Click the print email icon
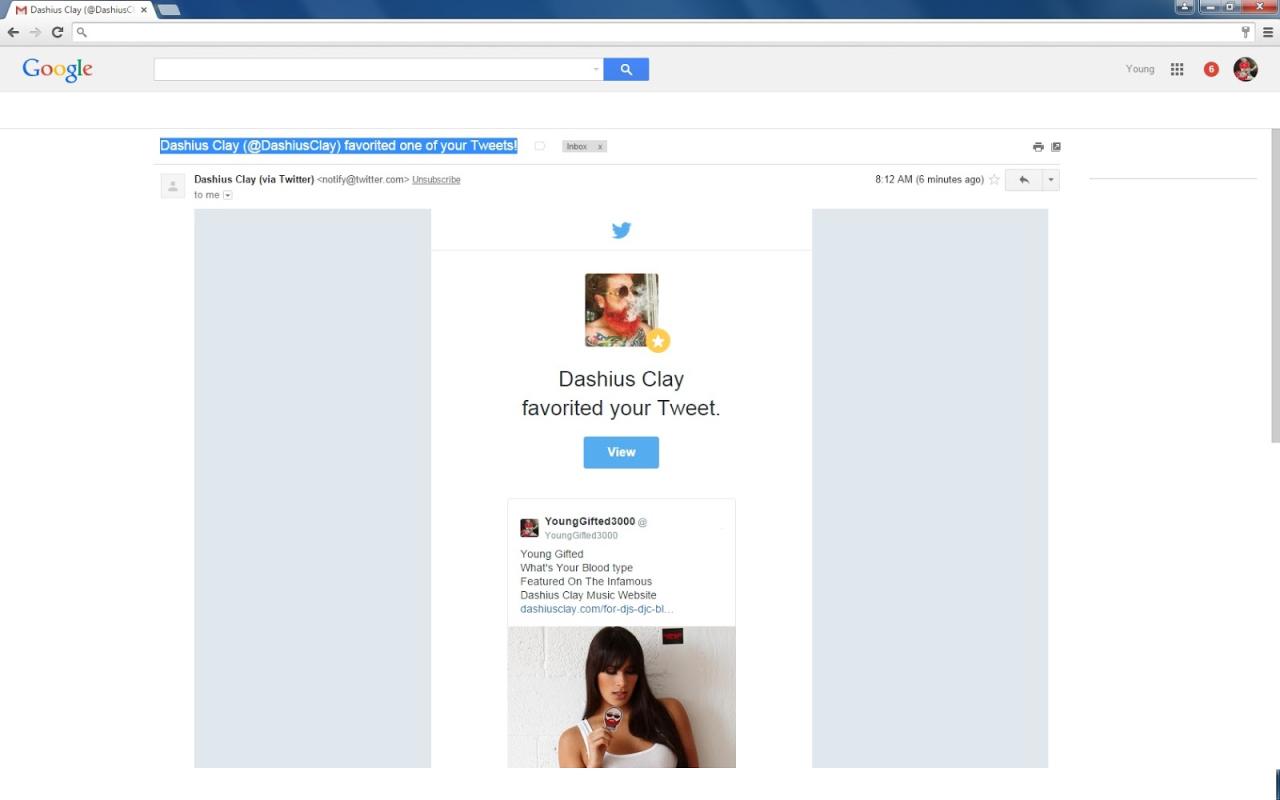This screenshot has height=800, width=1280. pyautogui.click(x=1038, y=147)
